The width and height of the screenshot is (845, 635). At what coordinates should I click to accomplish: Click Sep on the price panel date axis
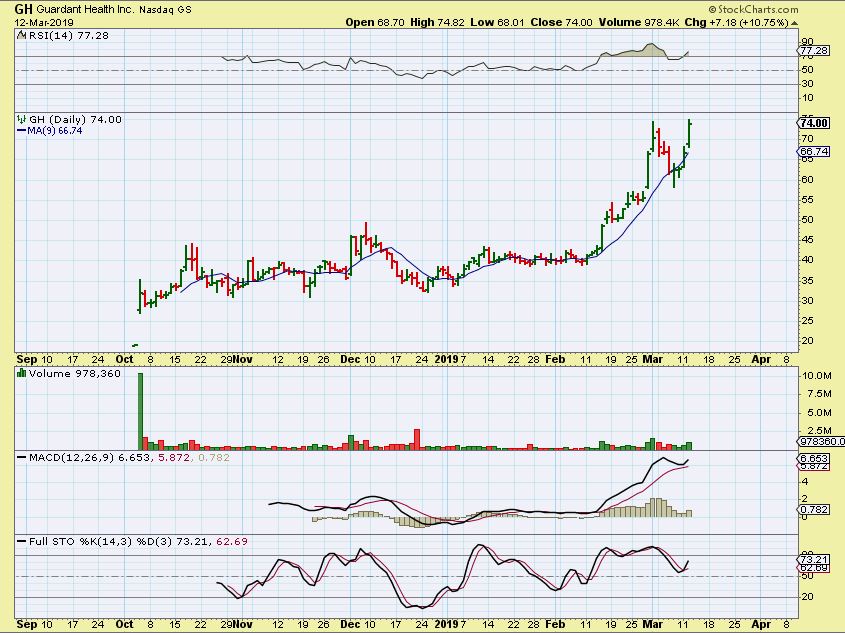27,360
